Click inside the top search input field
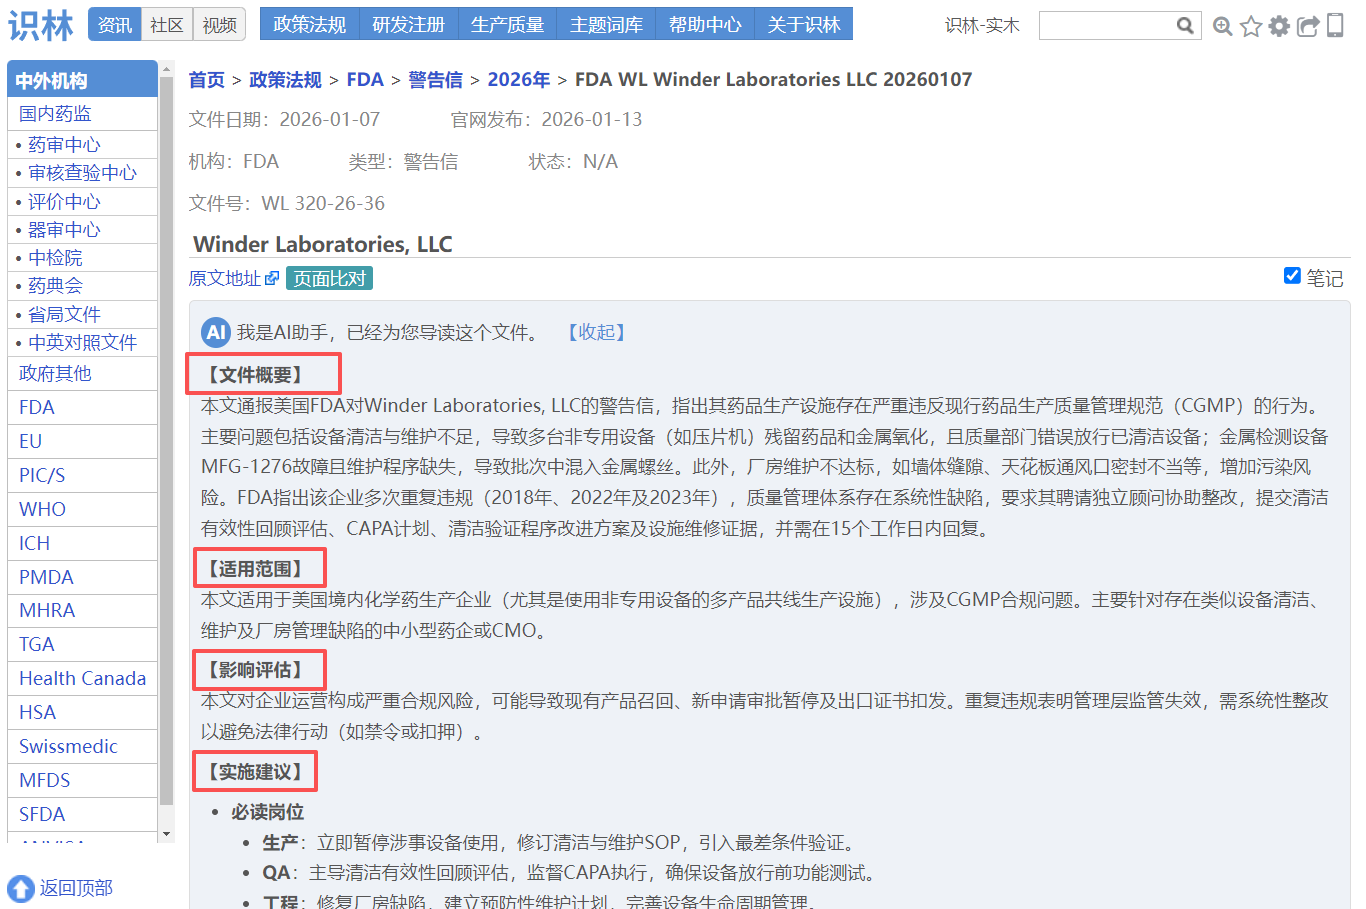The height and width of the screenshot is (909, 1366). pyautogui.click(x=1105, y=25)
